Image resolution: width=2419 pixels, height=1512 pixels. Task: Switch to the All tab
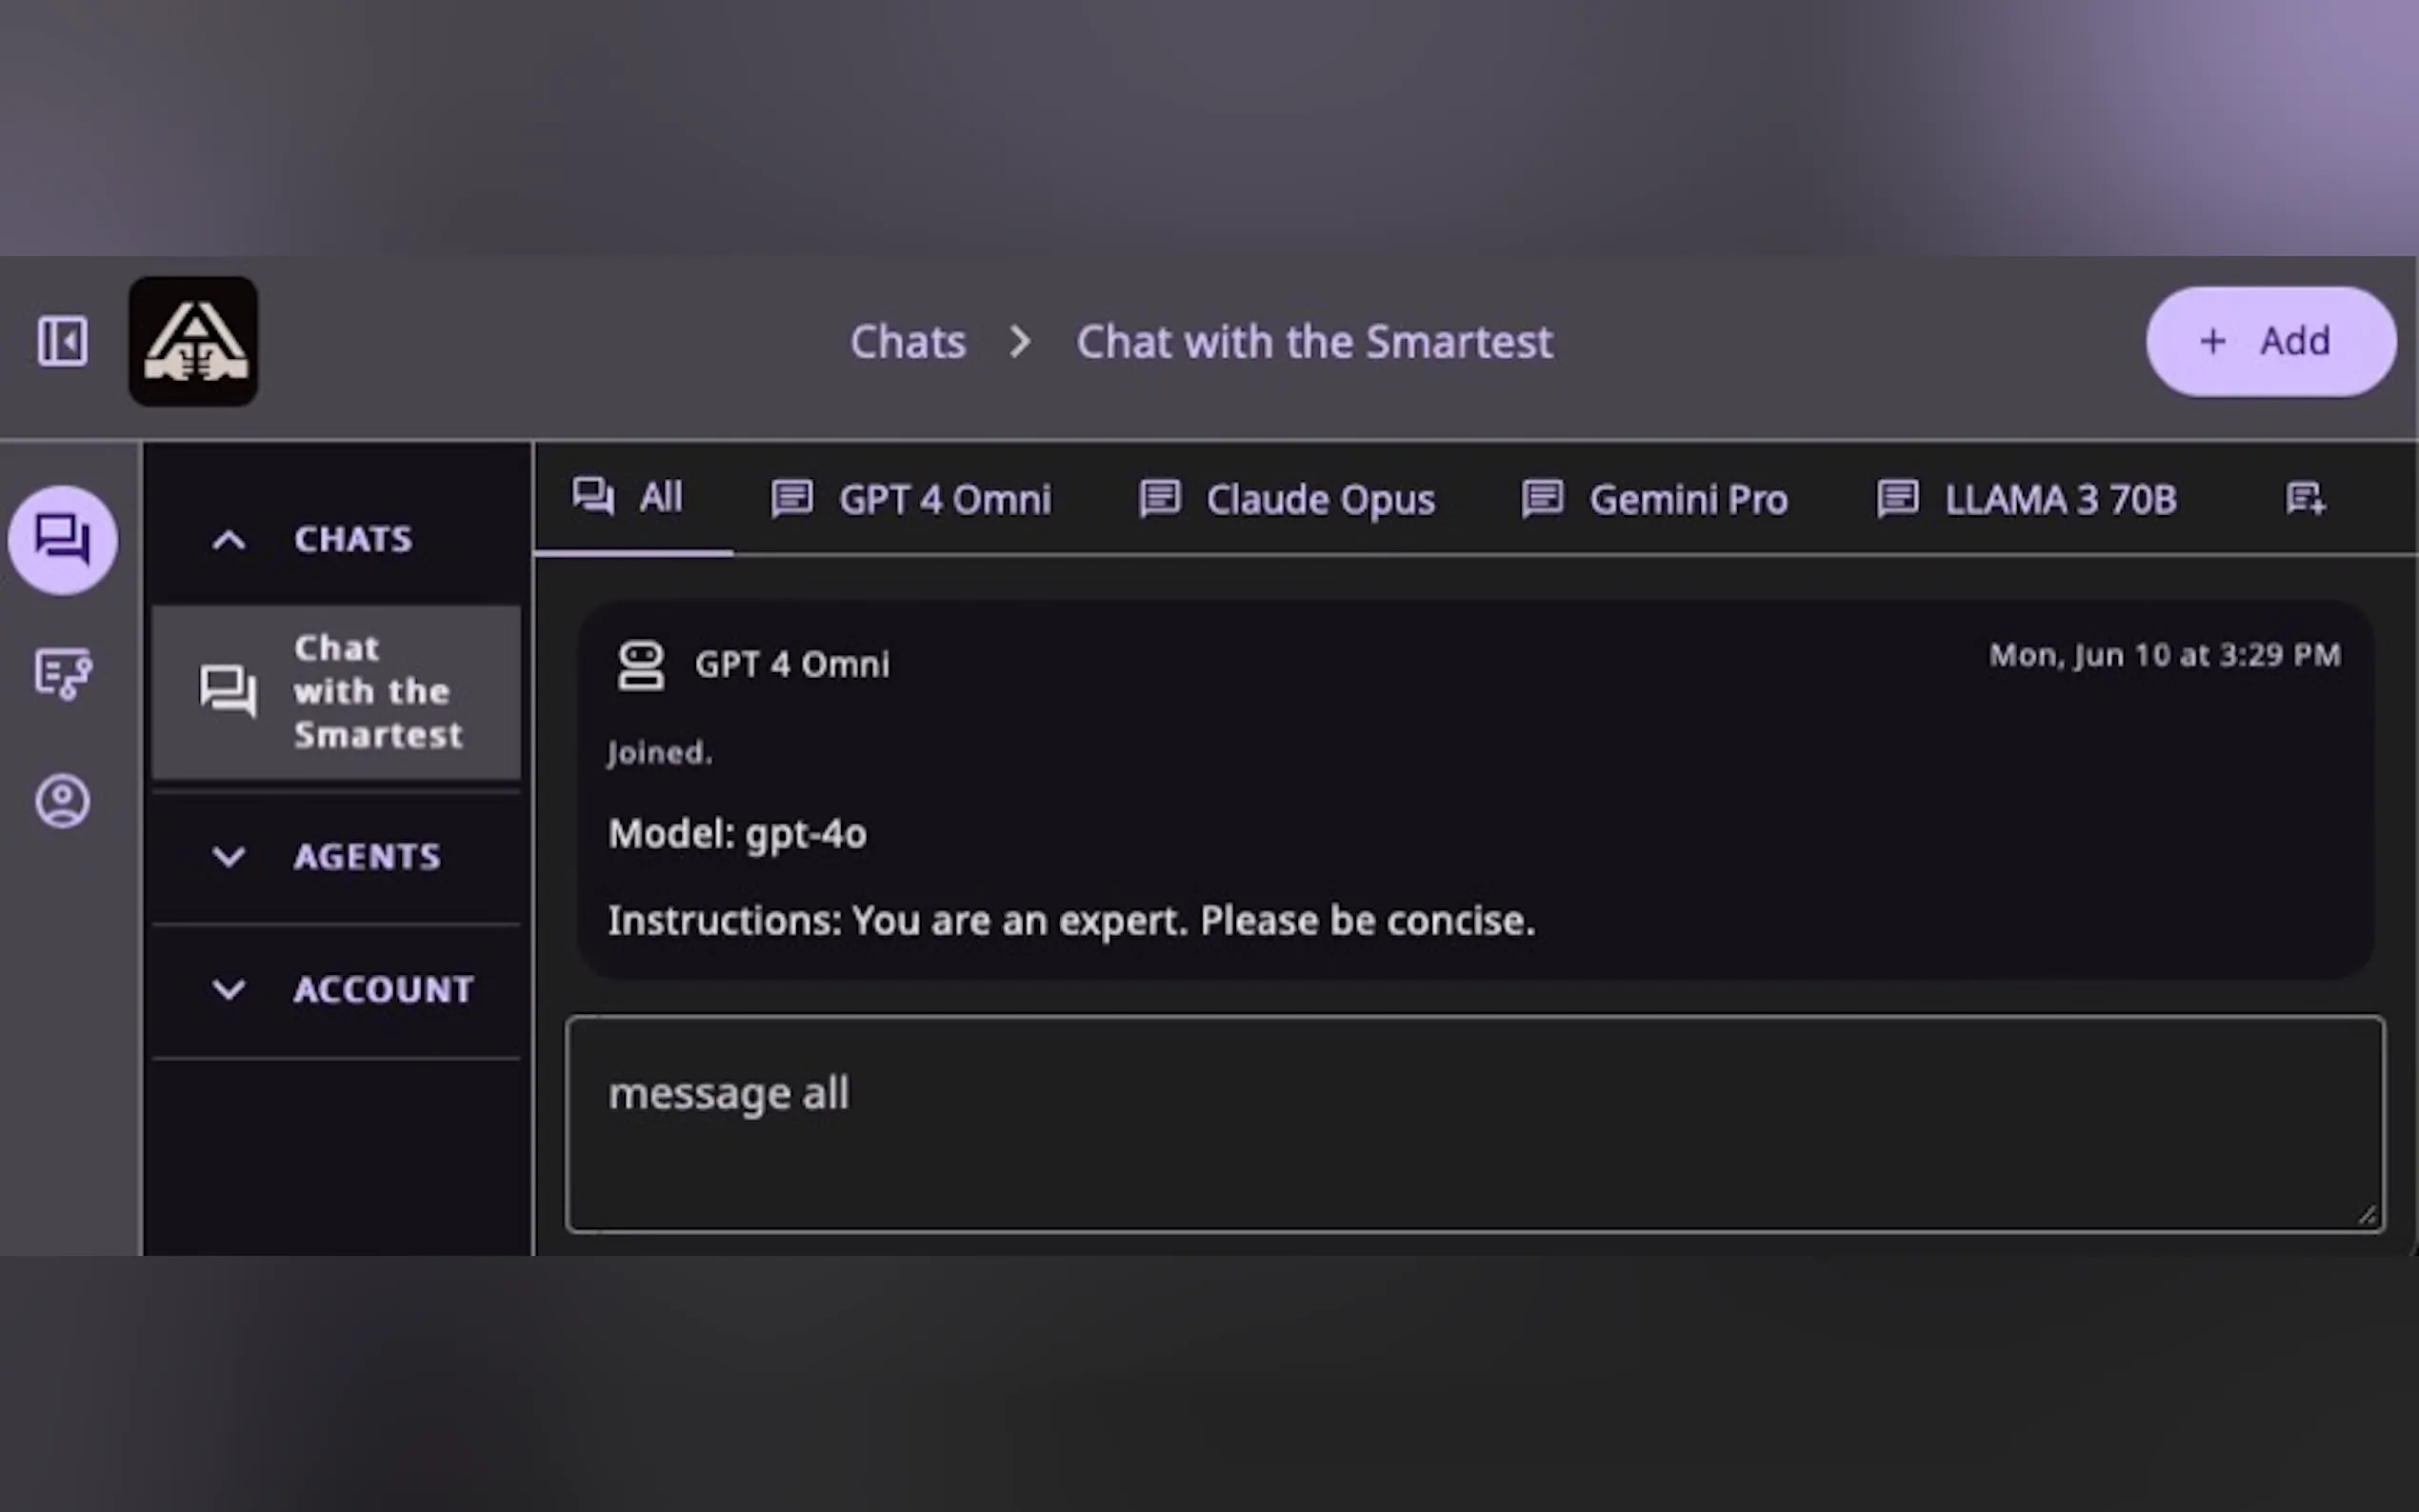coord(629,497)
